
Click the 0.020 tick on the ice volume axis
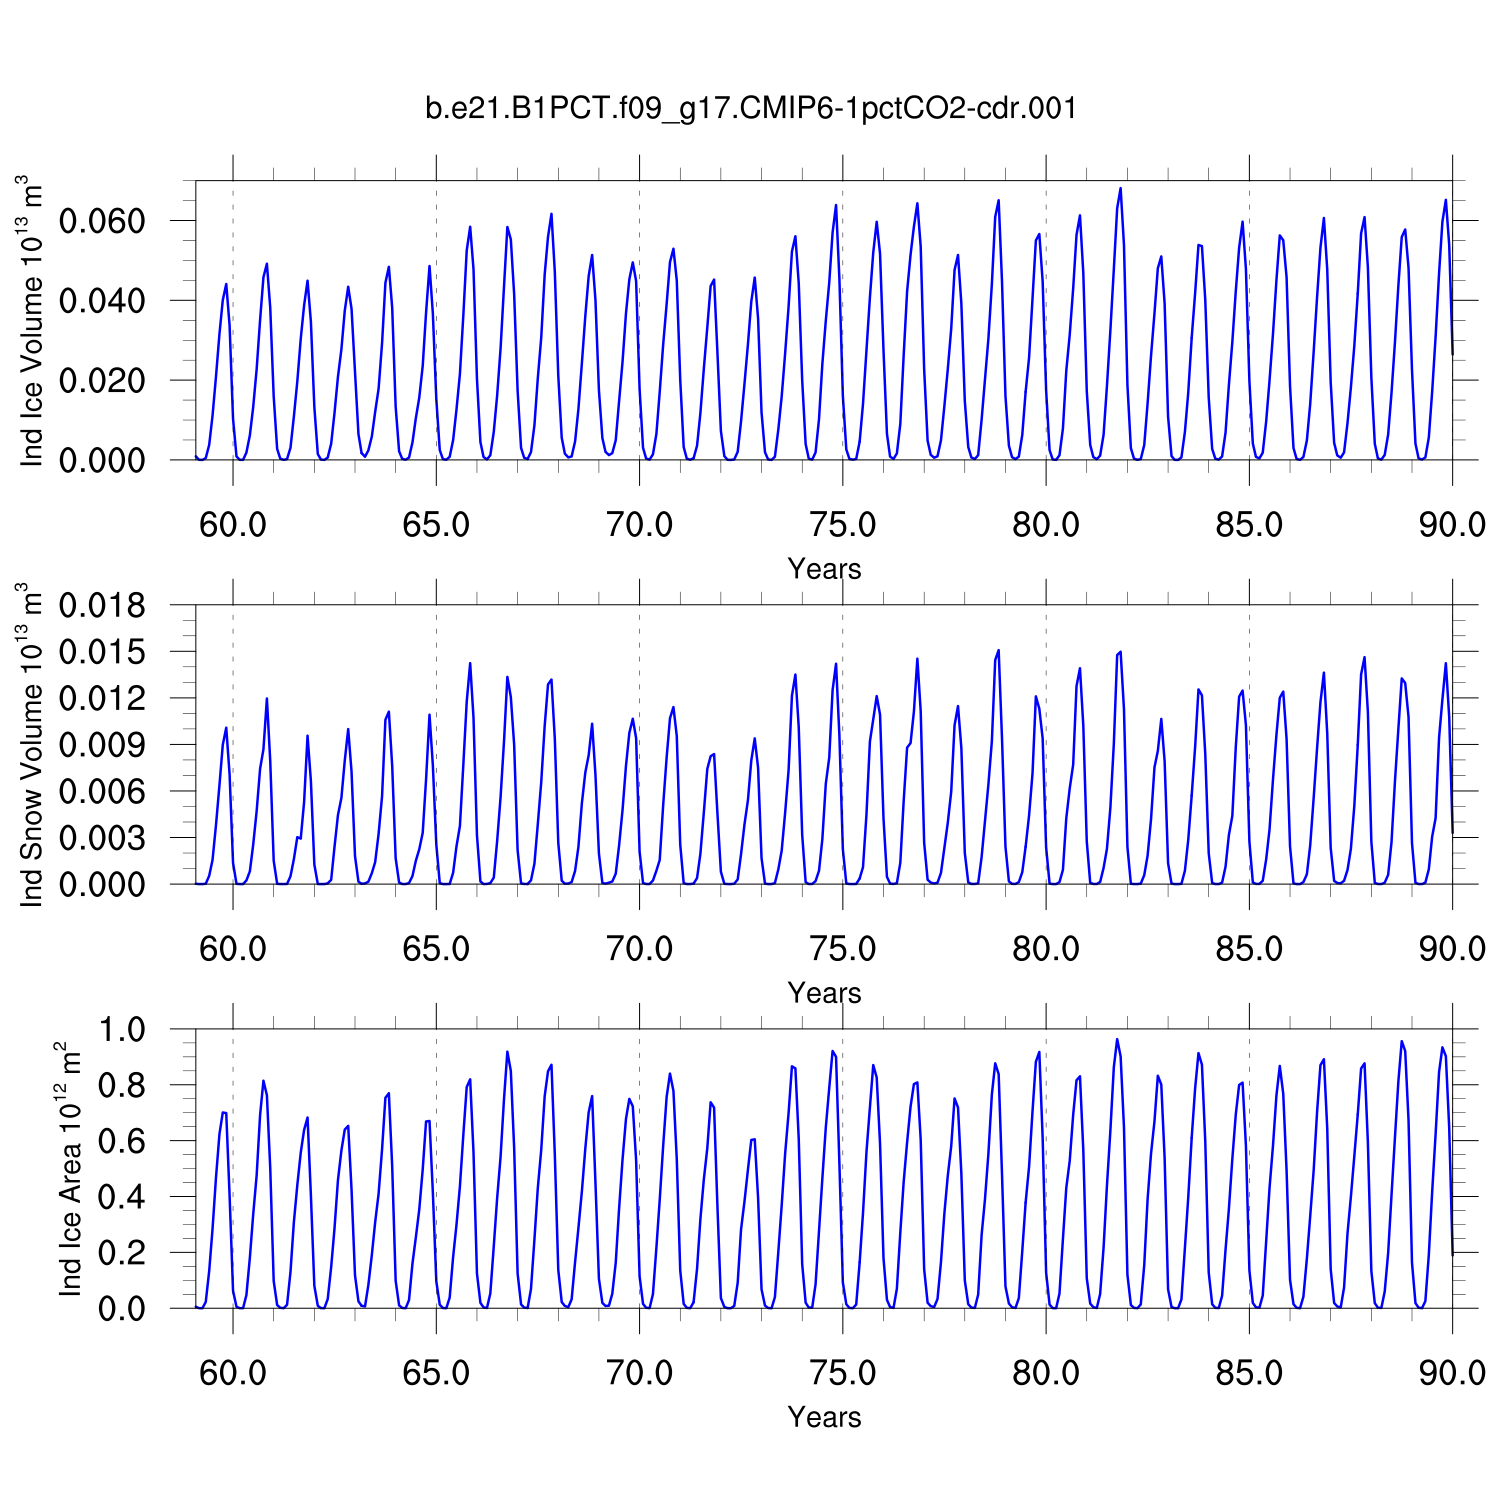pos(101,381)
